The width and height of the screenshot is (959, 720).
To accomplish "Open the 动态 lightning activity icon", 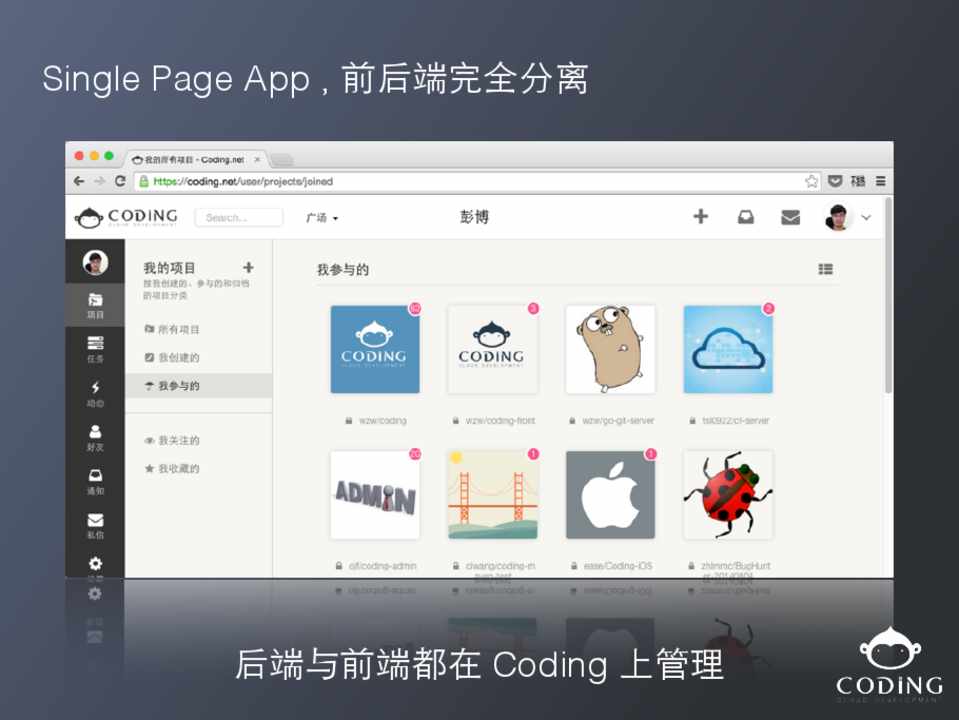I will click(95, 393).
